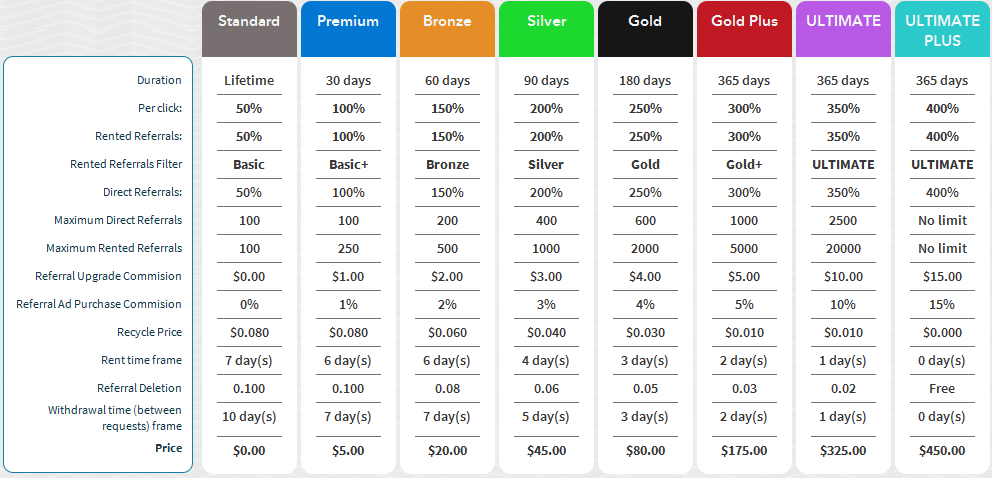Click the Referral Upgrade Commision label
The width and height of the screenshot is (992, 478).
(109, 276)
